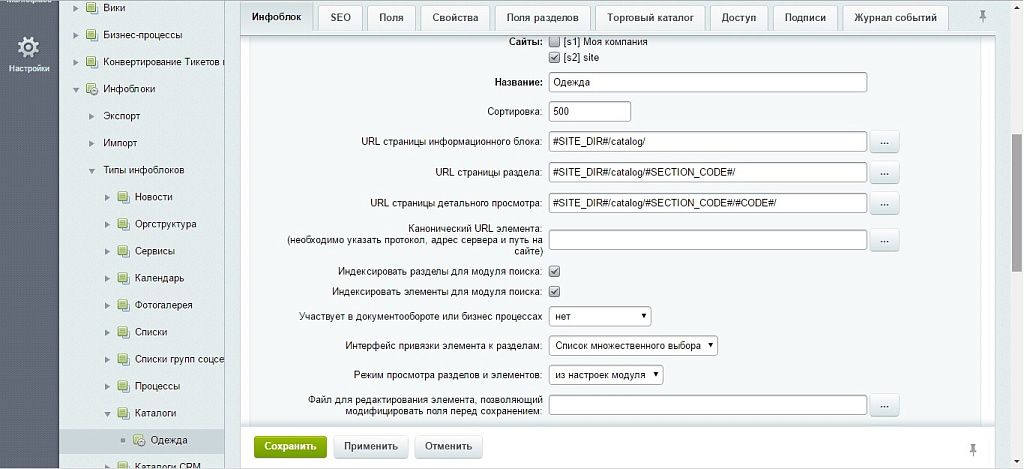Click the pin icon in the bottom bar
Viewport: 1024px width, 469px height.
pyautogui.click(x=973, y=448)
